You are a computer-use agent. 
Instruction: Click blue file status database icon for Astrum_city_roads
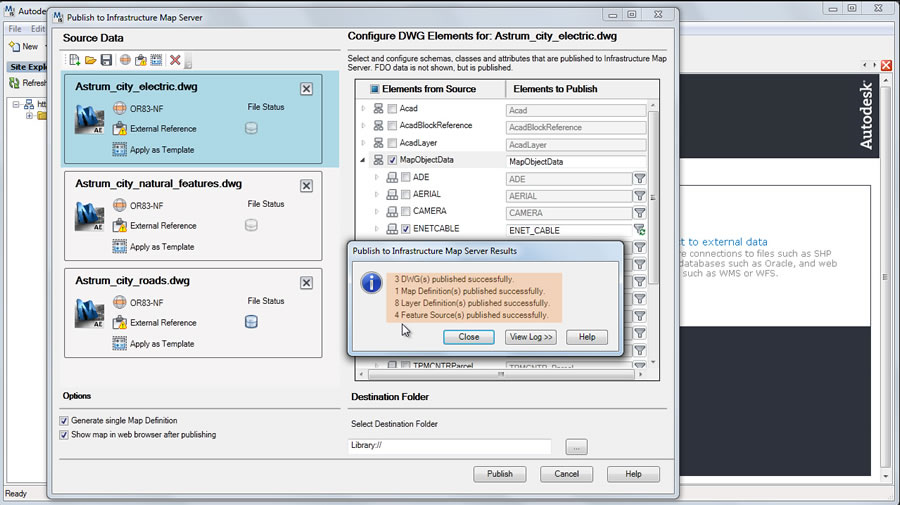(x=251, y=322)
